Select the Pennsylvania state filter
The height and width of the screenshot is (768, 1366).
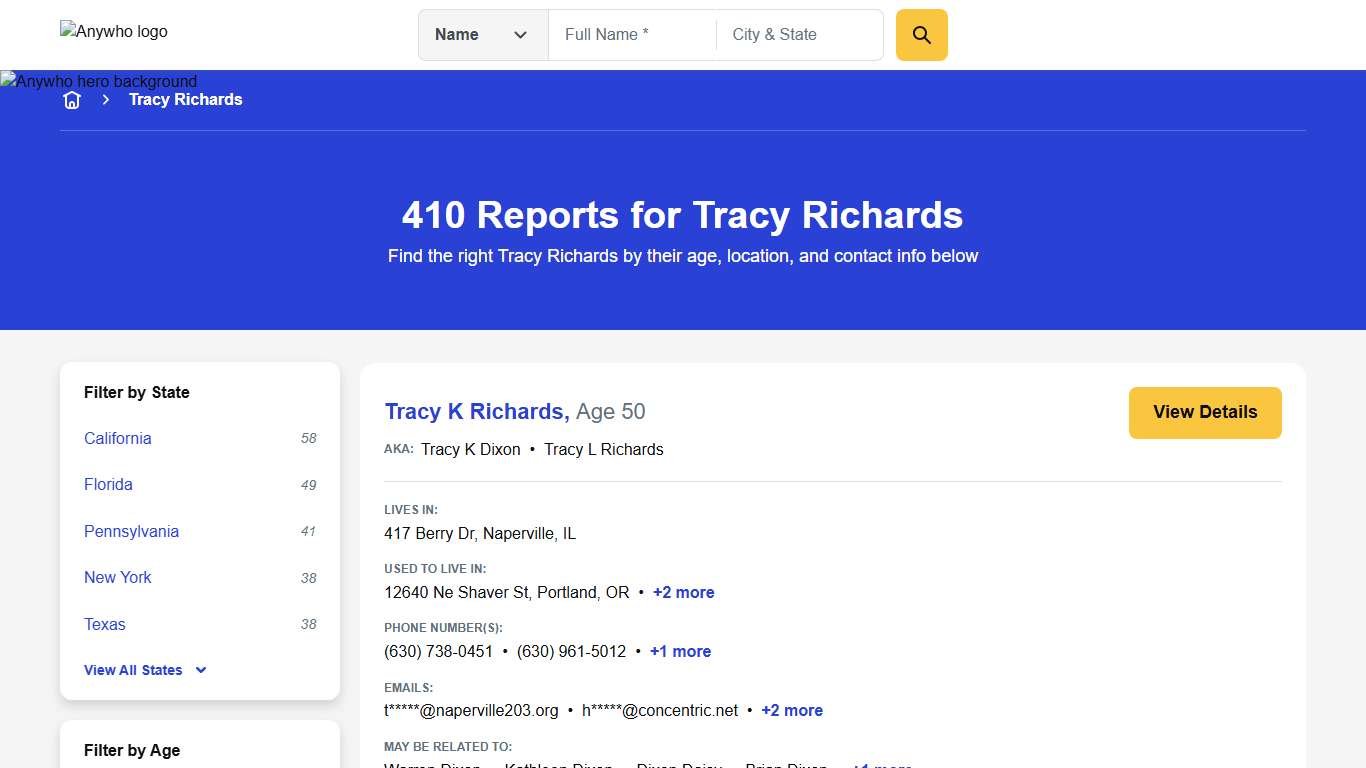(131, 531)
